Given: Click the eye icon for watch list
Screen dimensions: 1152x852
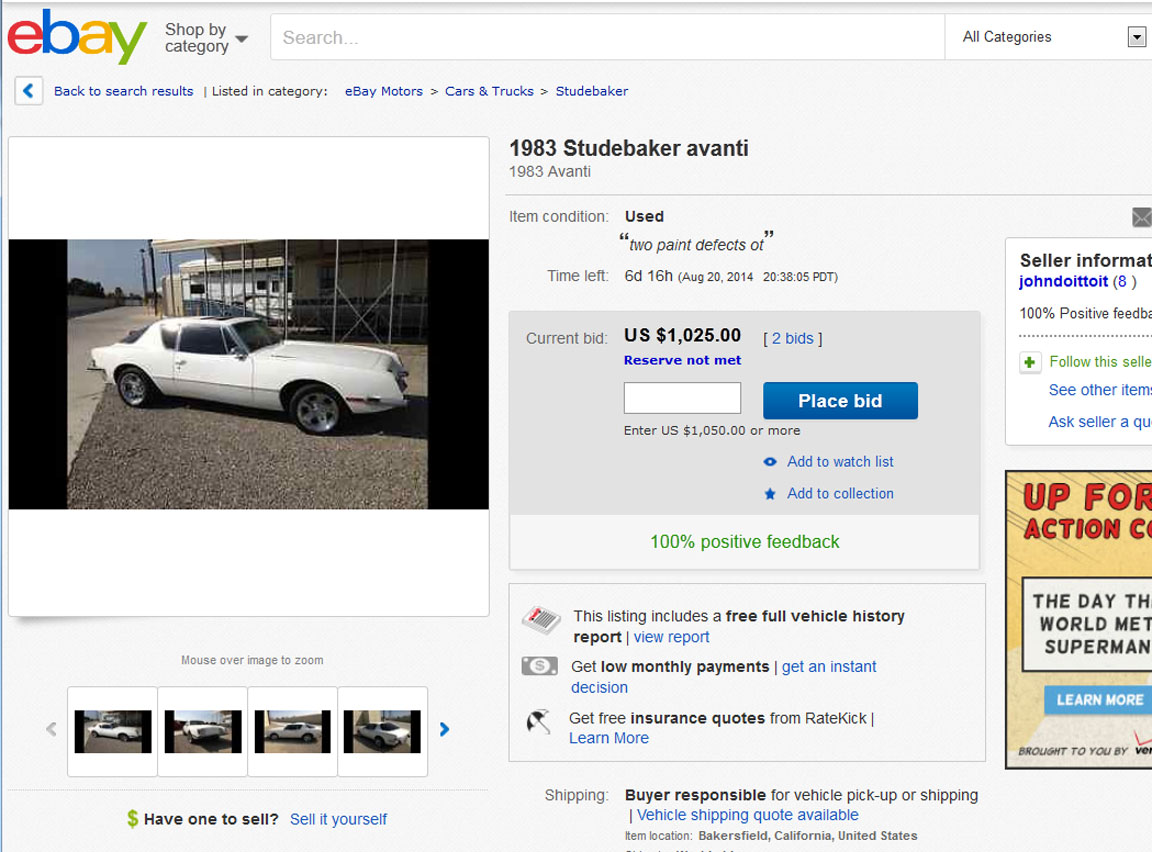Looking at the screenshot, I should click(770, 462).
